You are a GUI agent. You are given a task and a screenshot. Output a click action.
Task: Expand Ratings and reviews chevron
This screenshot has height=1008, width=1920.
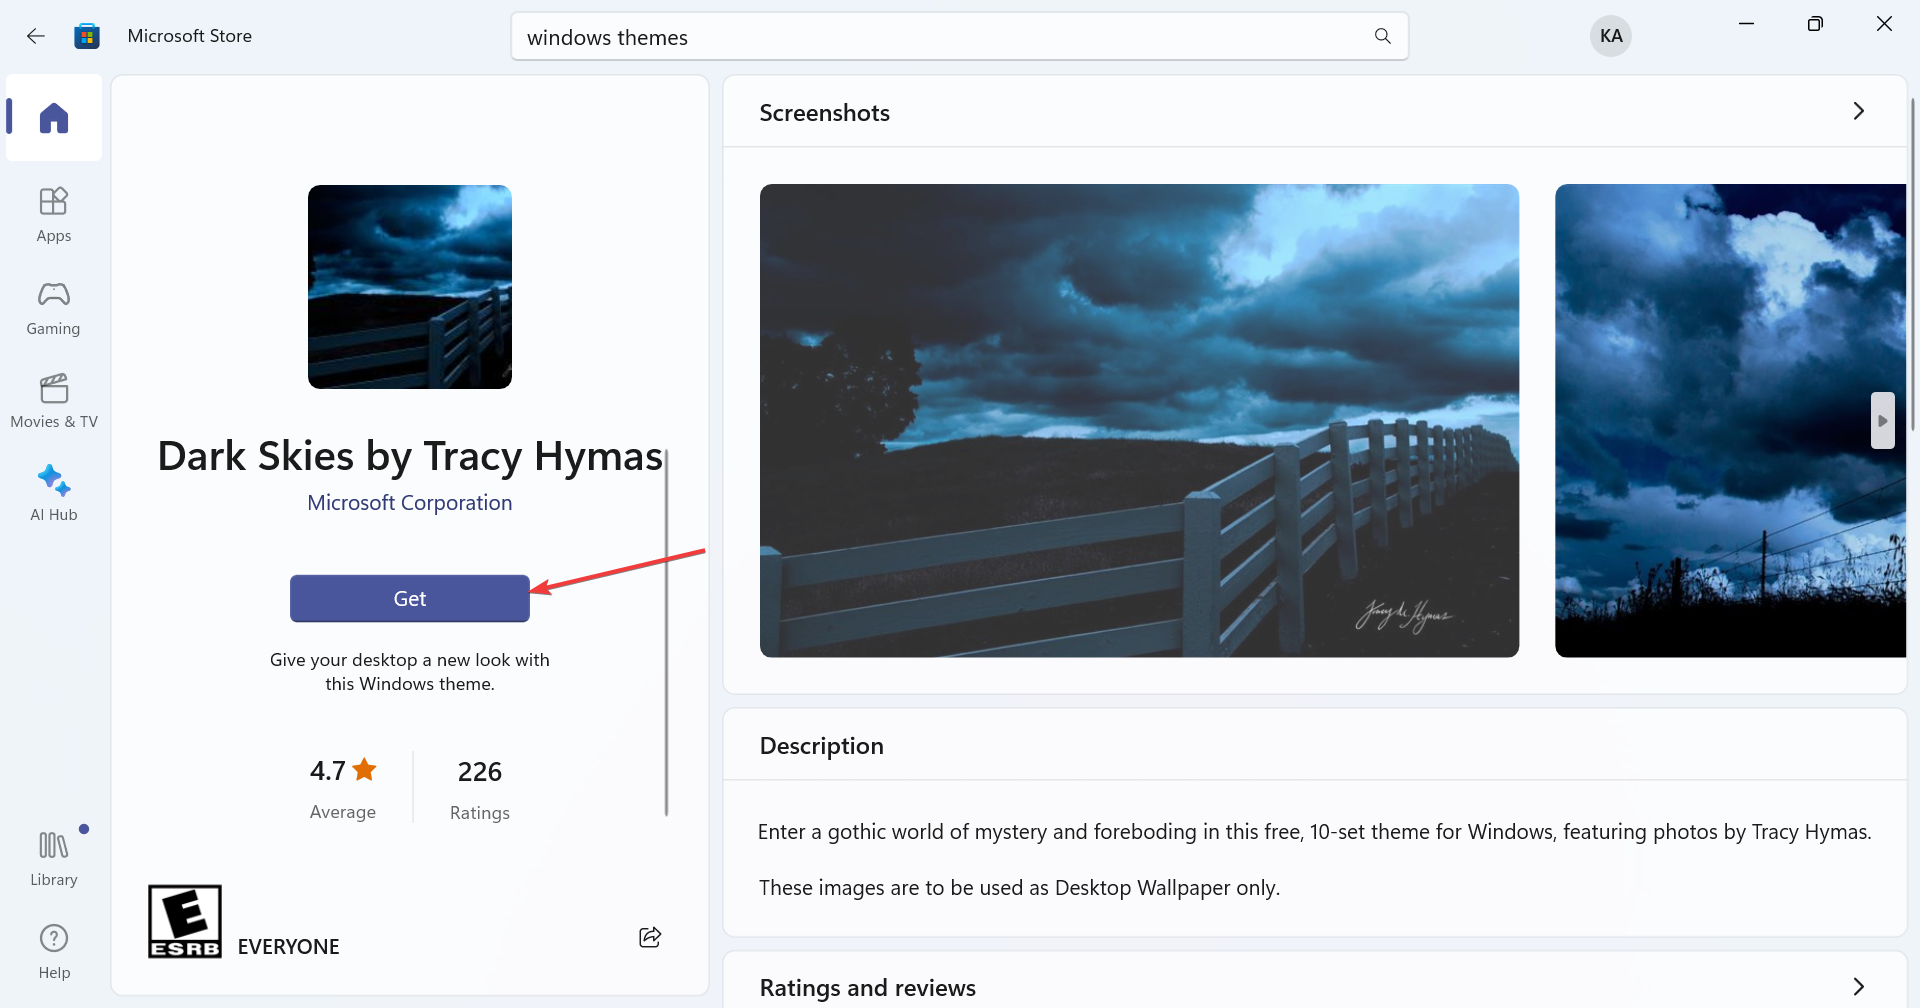point(1859,986)
